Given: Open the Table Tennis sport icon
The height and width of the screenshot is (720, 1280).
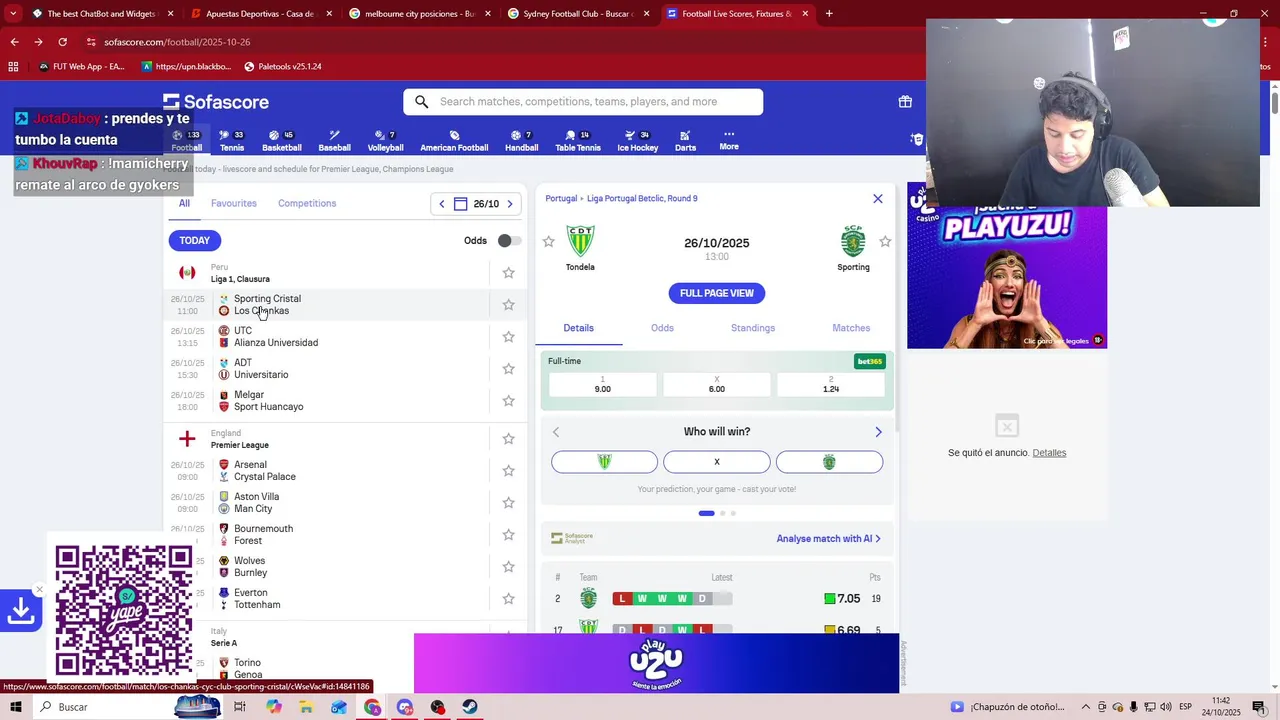Looking at the screenshot, I should coord(578,141).
